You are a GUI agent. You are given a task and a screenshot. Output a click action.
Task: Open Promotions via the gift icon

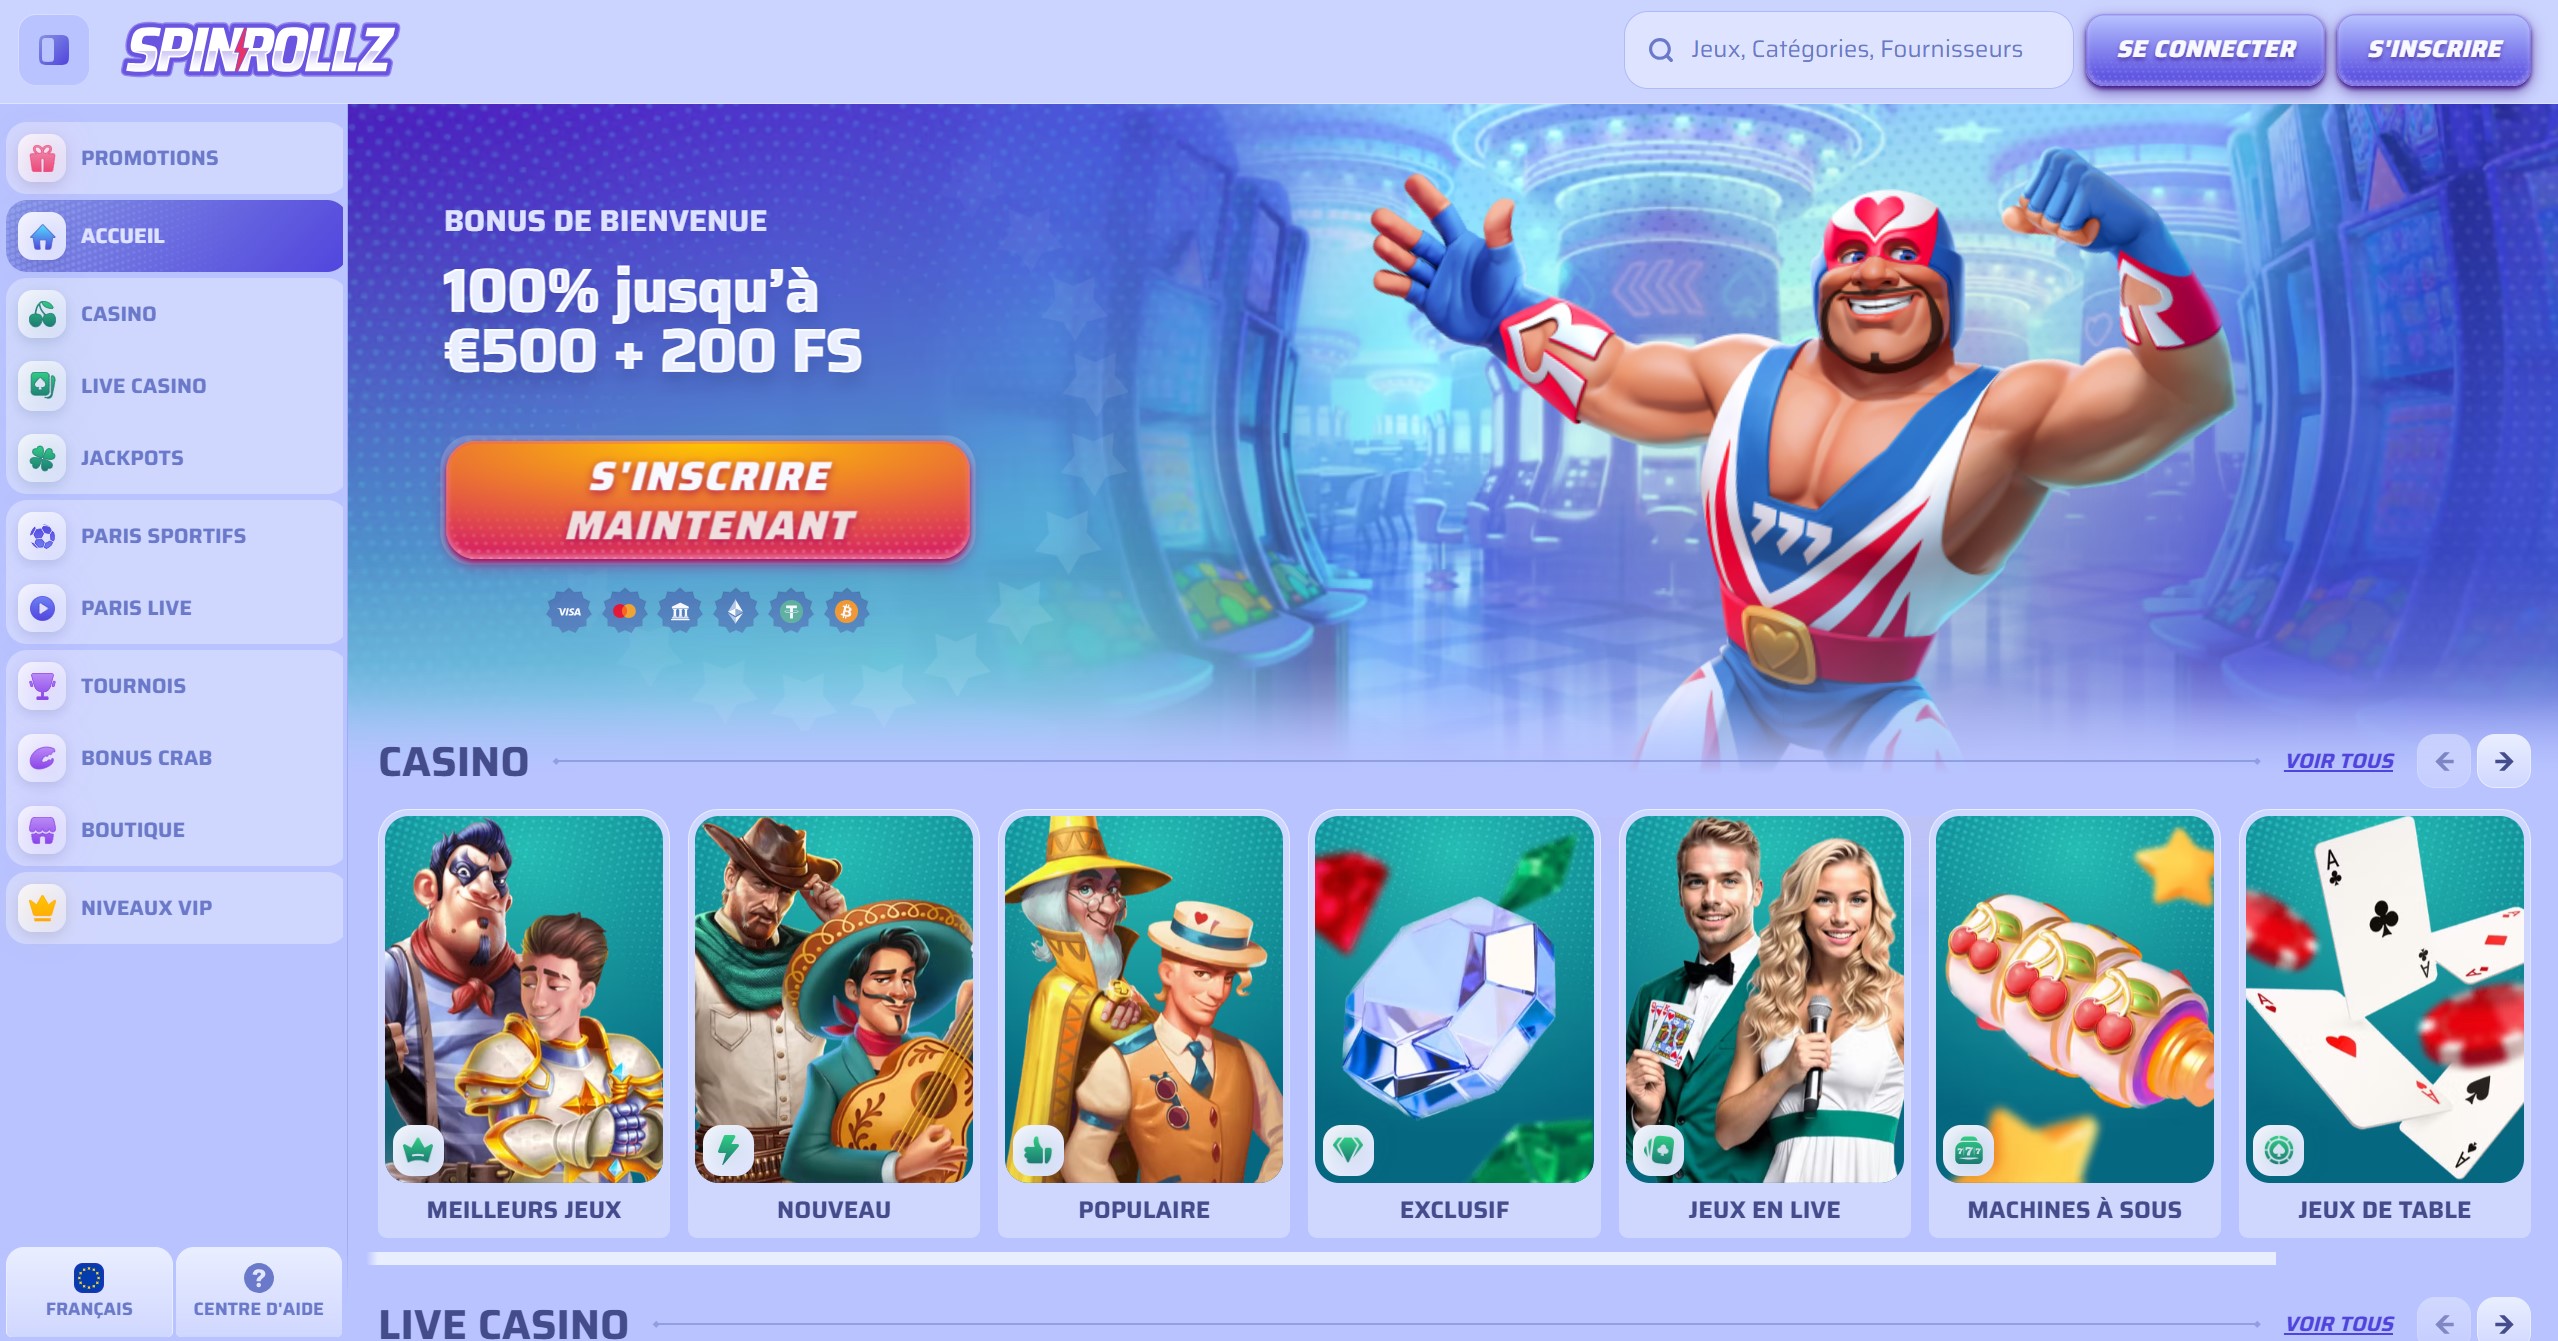click(42, 158)
